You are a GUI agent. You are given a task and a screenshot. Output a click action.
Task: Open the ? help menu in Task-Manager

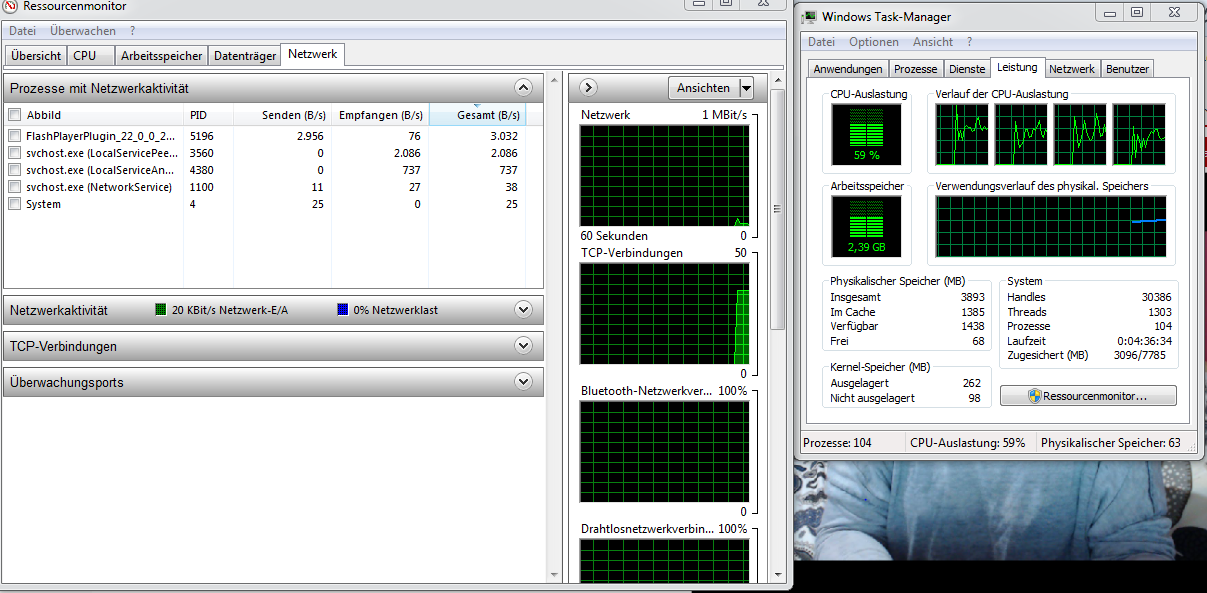point(969,42)
